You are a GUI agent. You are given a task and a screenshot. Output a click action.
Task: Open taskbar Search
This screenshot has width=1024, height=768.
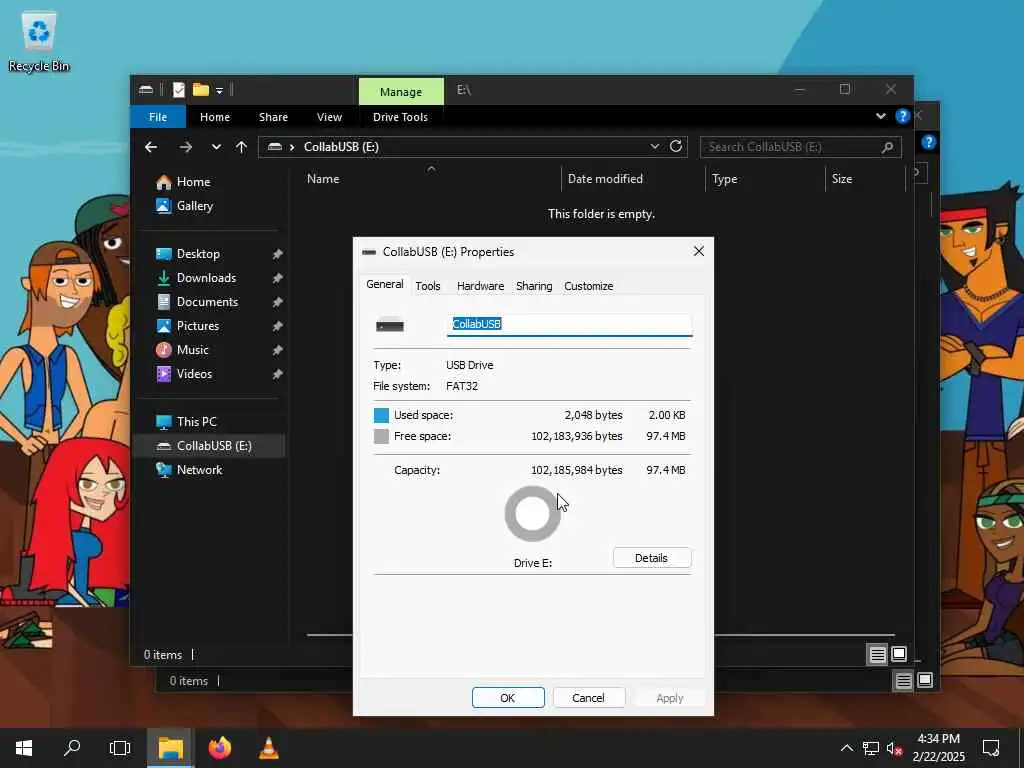click(72, 748)
